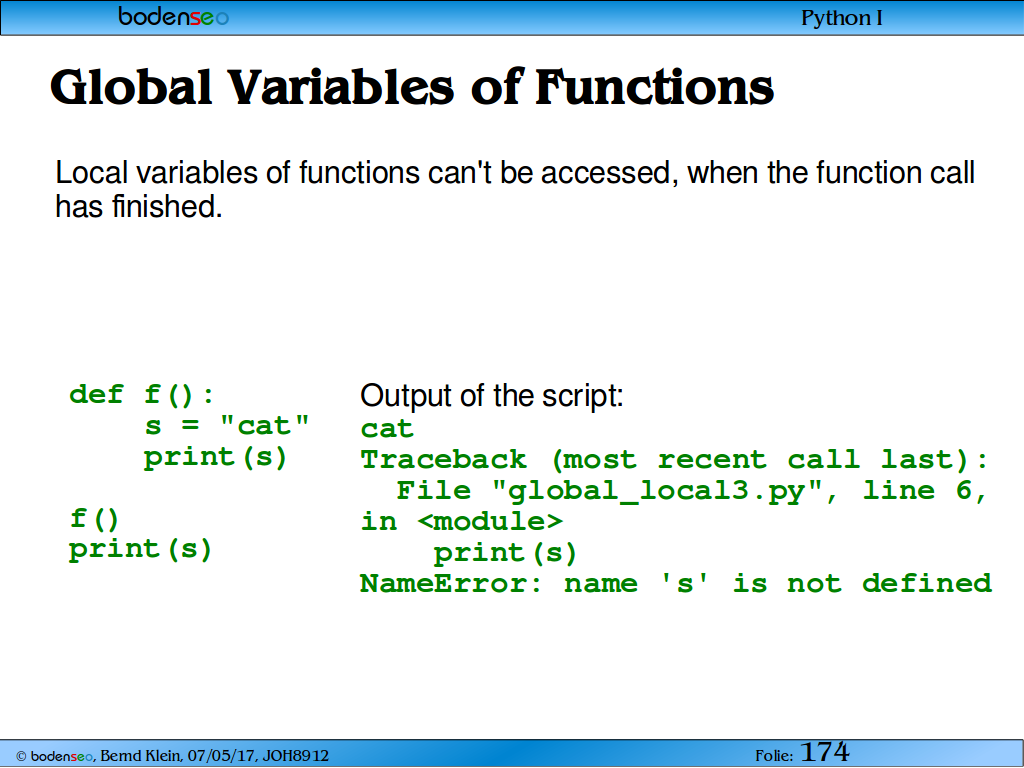Screen dimensions: 1024x768
Task: Click the standalone 'f()' call line
Action: [x=94, y=519]
